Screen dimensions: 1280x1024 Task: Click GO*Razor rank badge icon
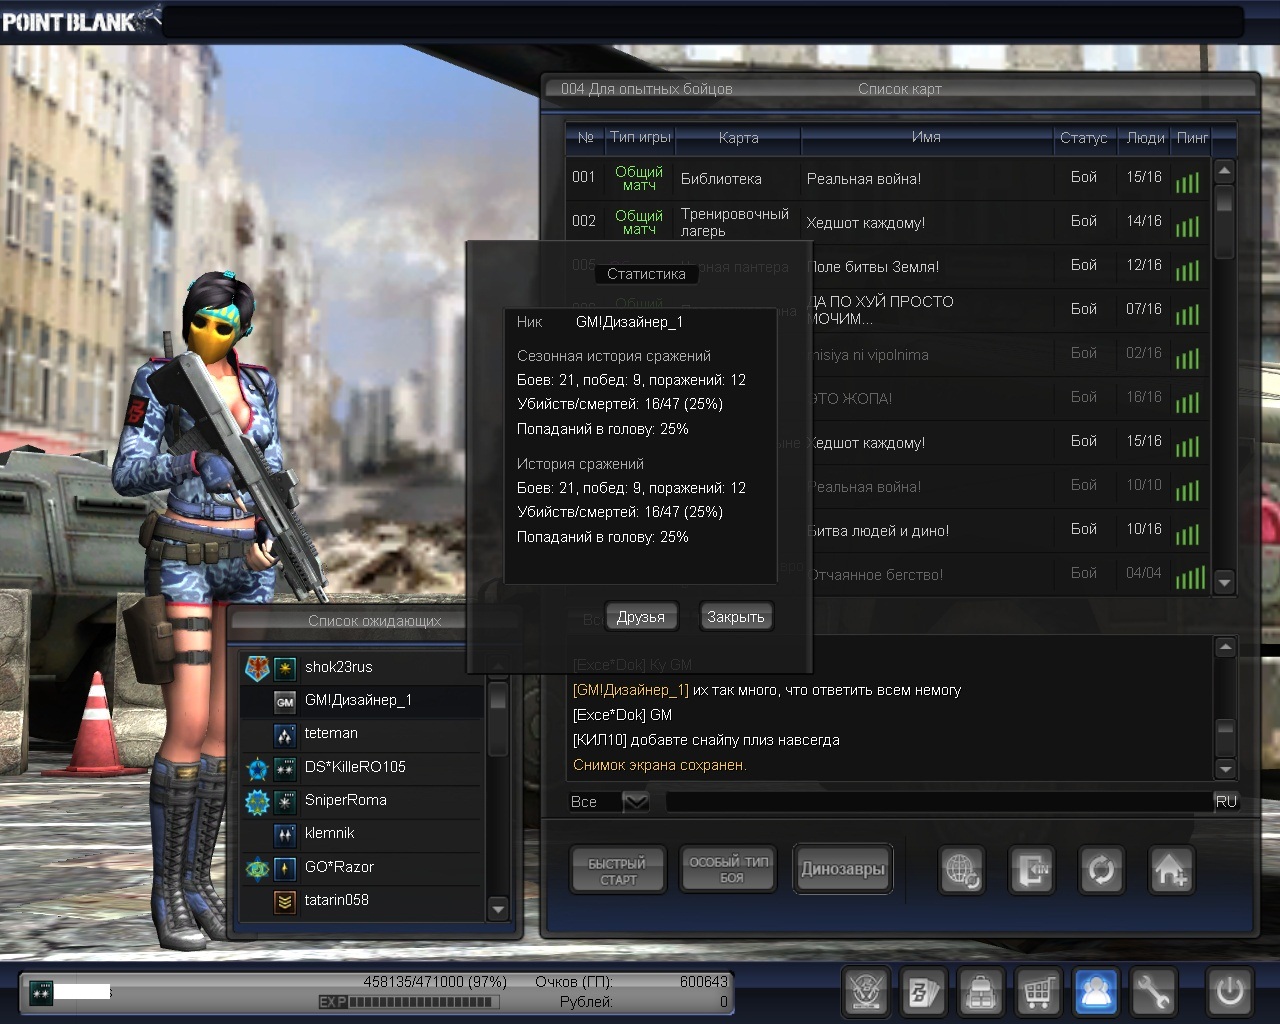[285, 868]
